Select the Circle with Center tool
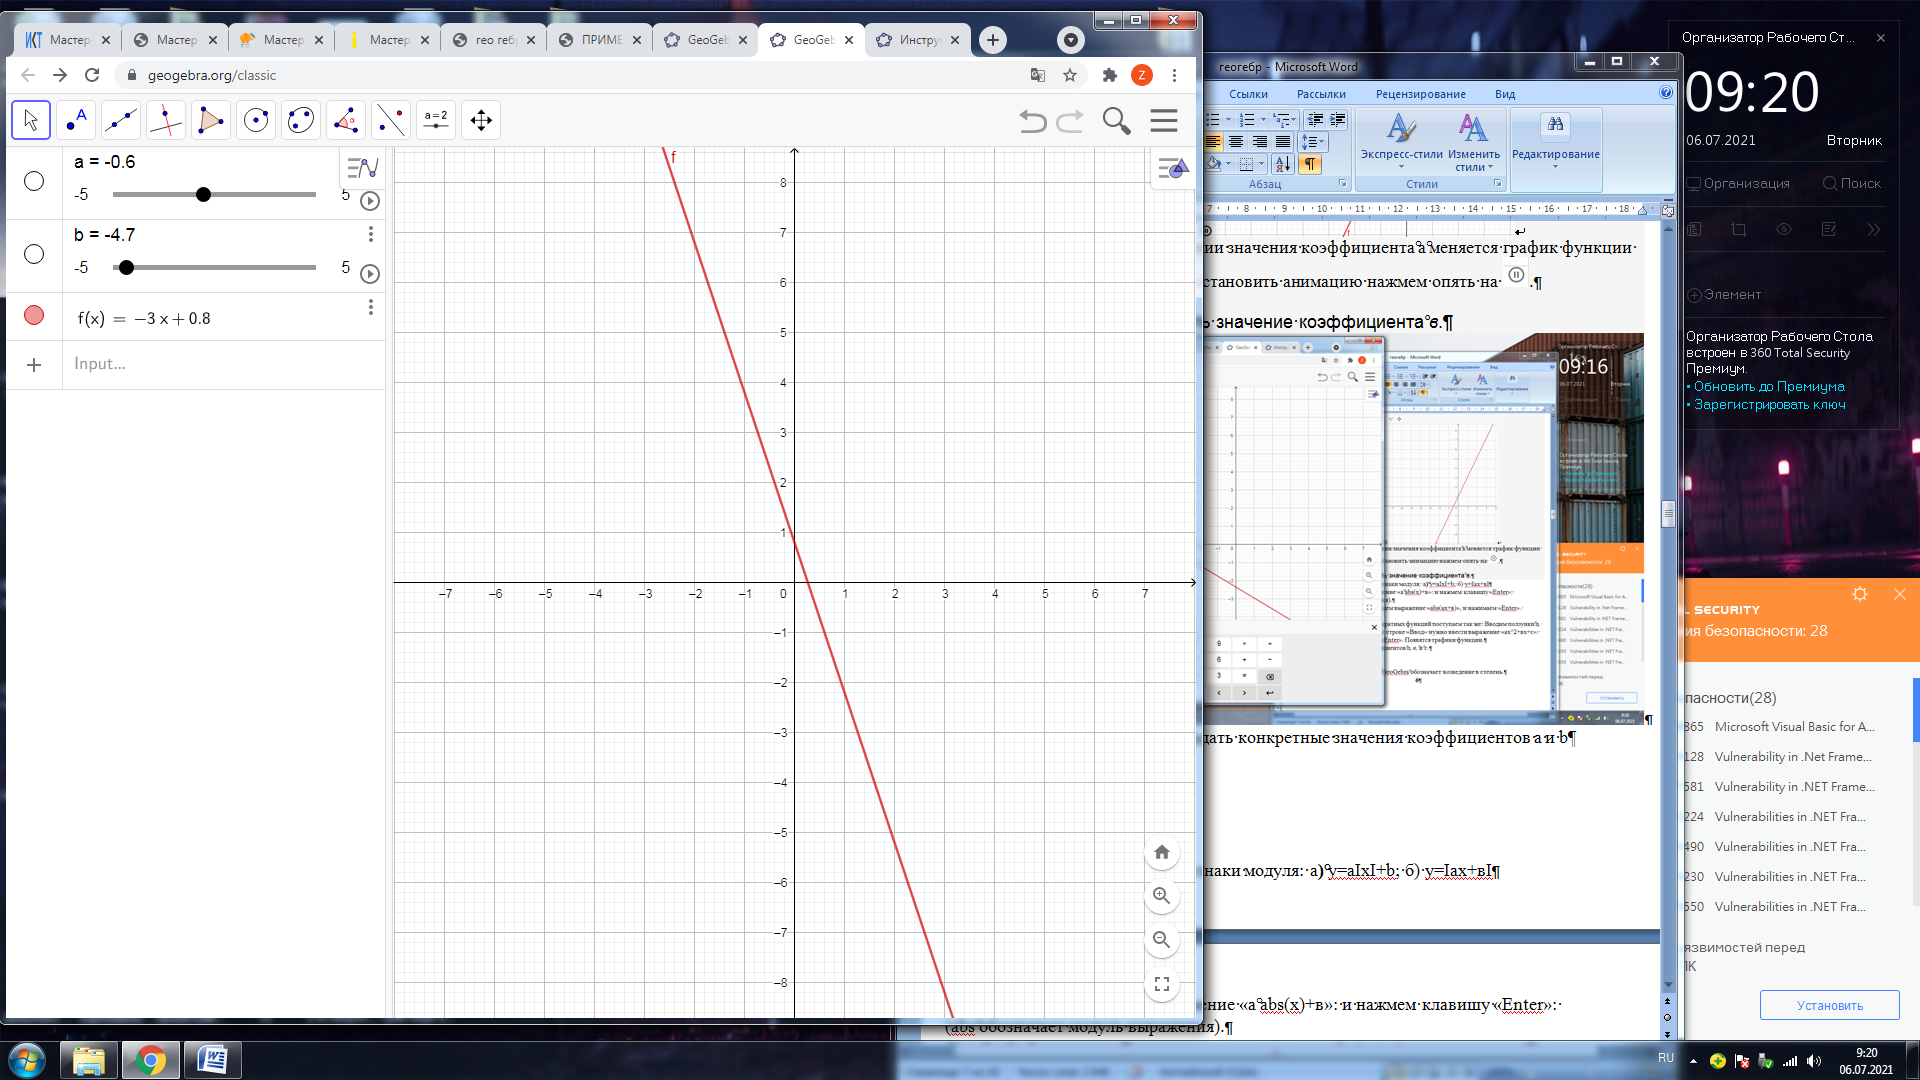This screenshot has width=1920, height=1080. click(x=256, y=120)
